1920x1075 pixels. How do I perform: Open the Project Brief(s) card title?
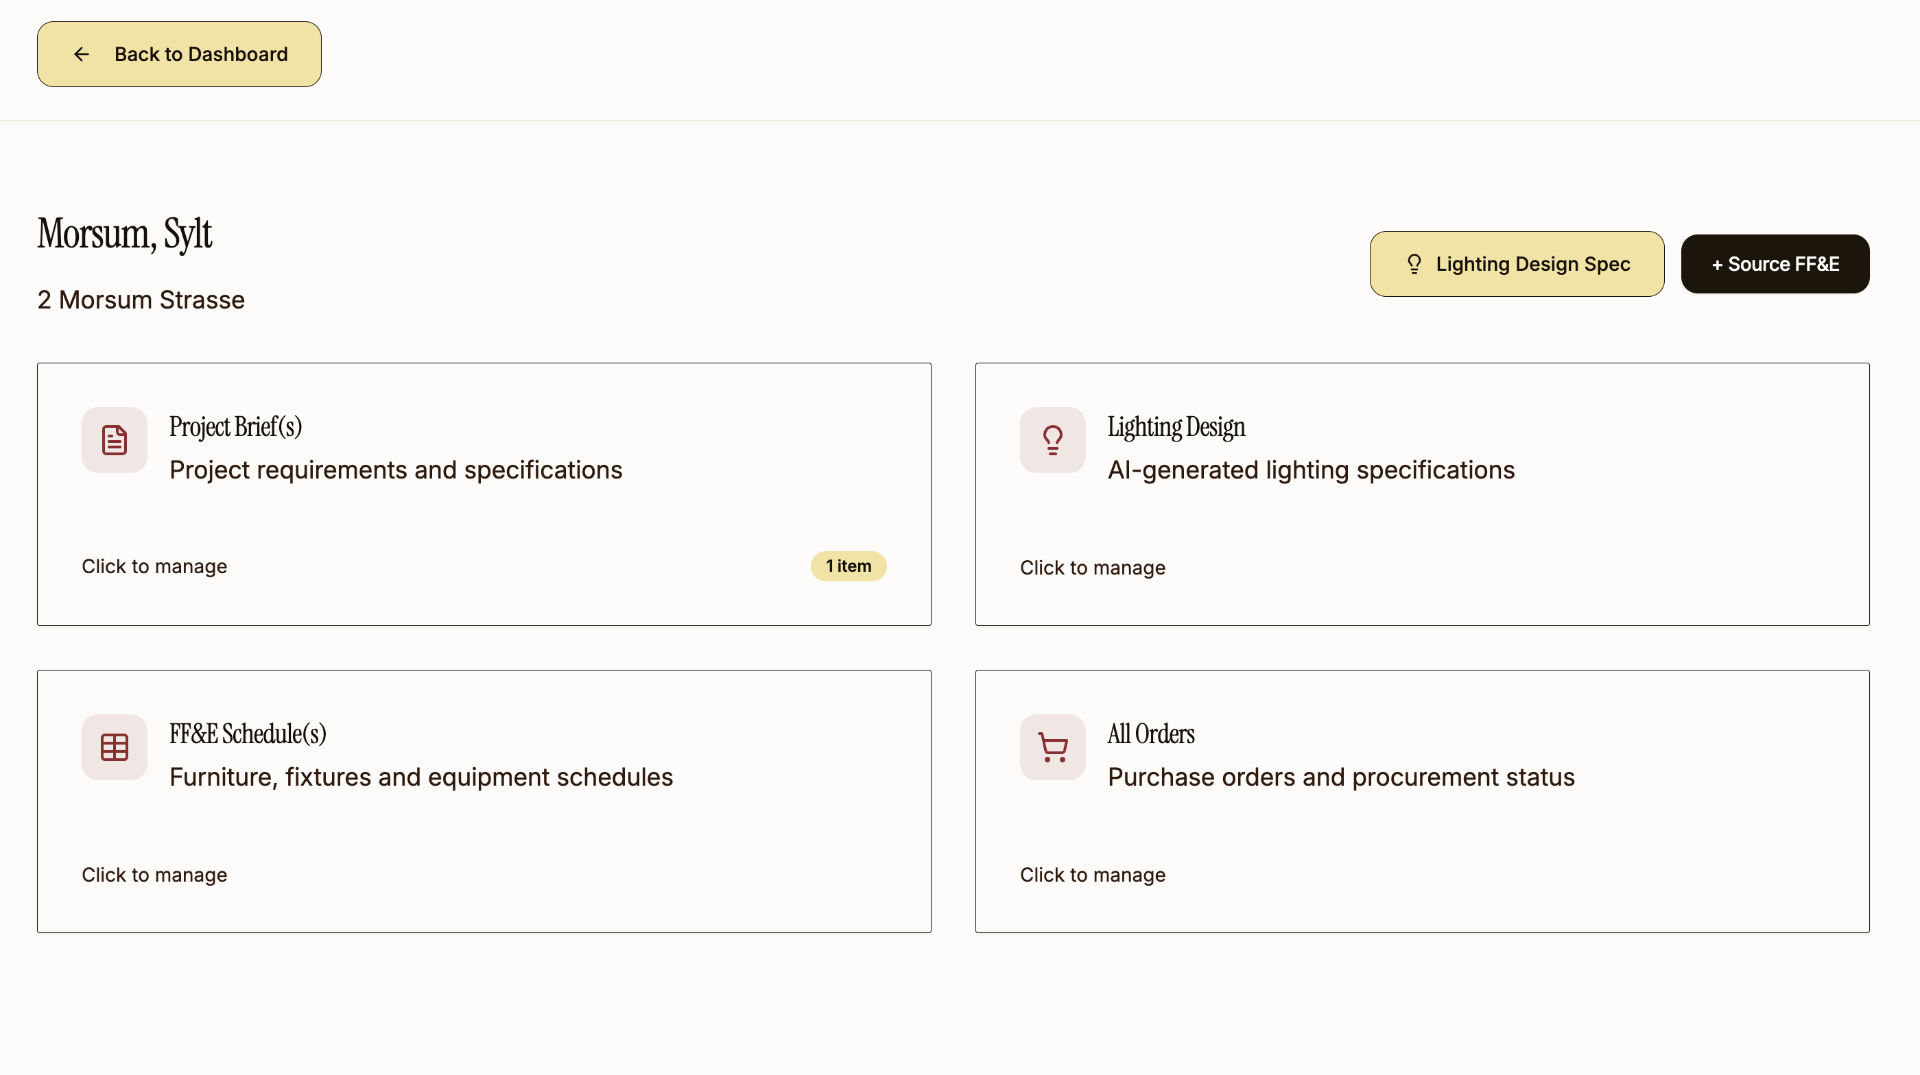[235, 427]
